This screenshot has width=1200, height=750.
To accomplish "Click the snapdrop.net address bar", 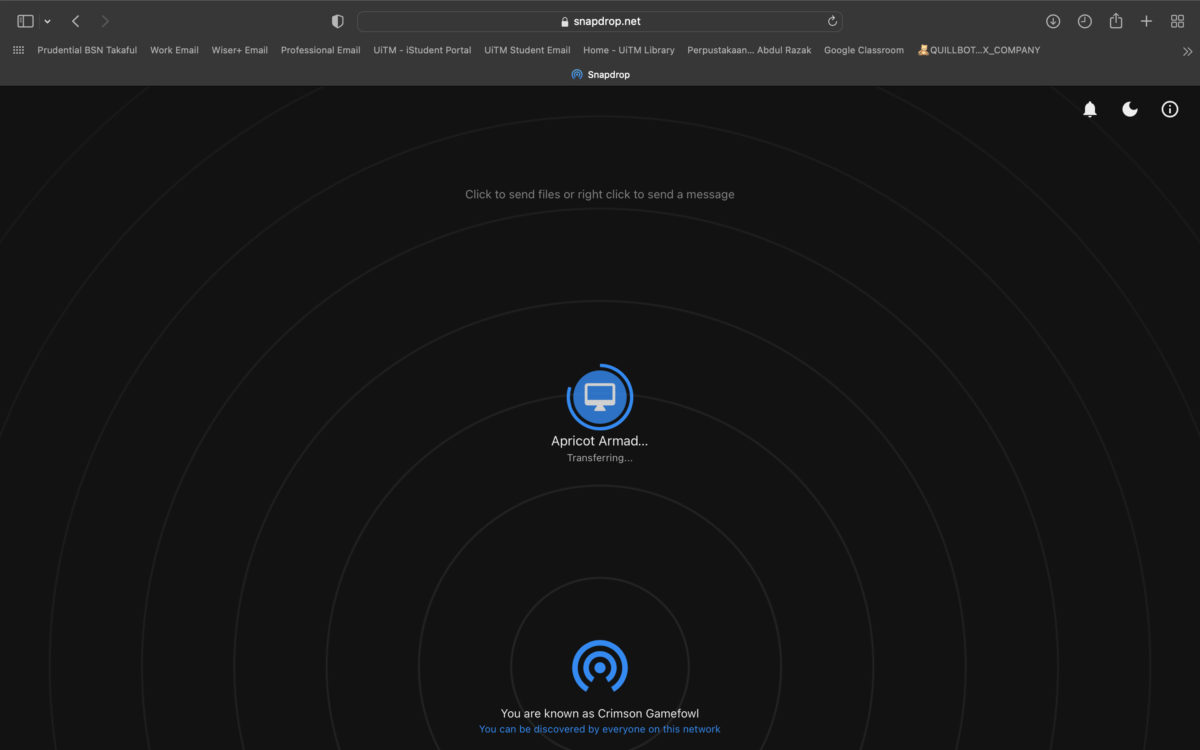I will coord(600,21).
